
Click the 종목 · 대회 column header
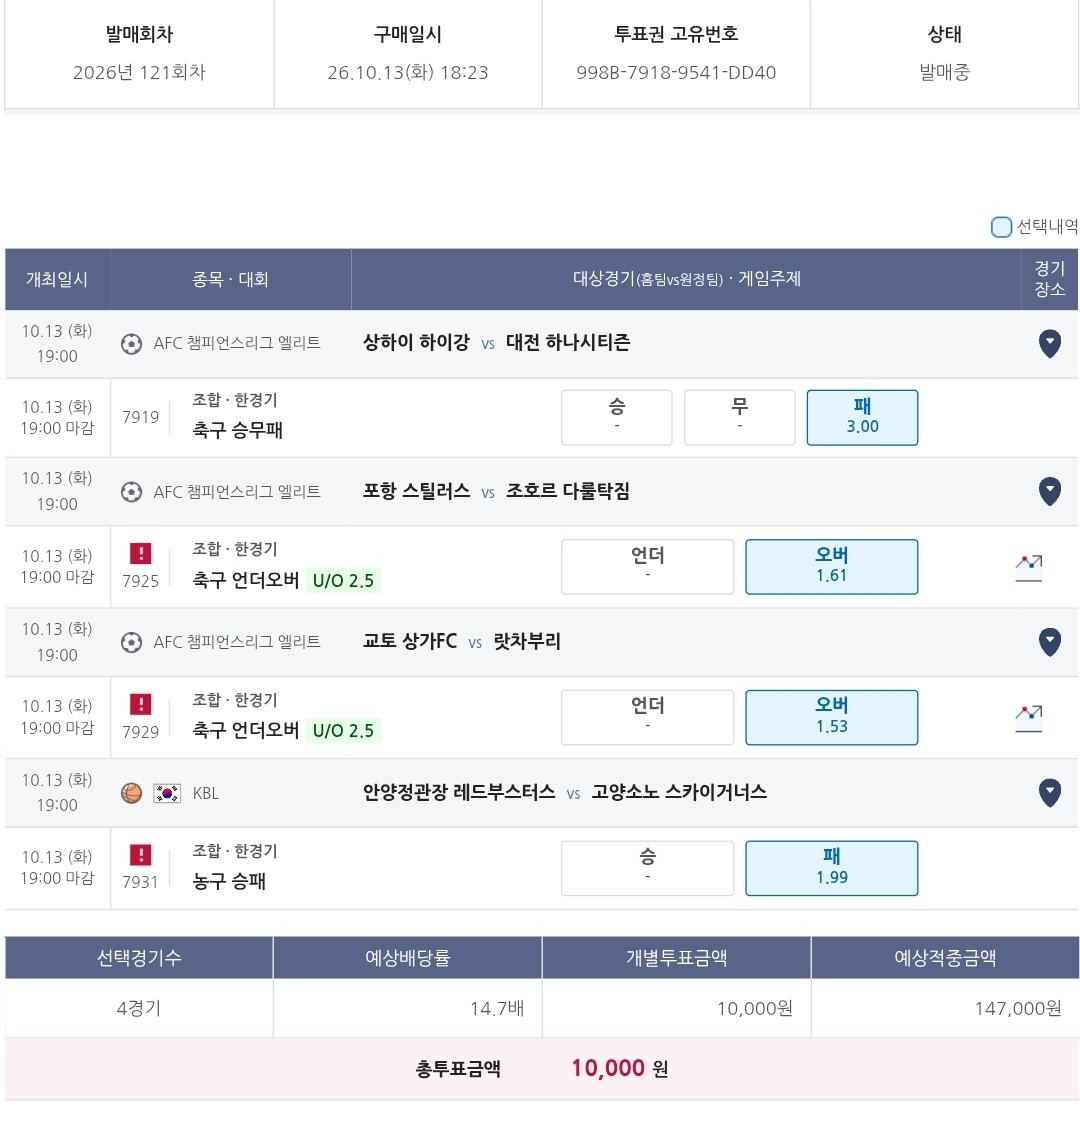coord(230,280)
